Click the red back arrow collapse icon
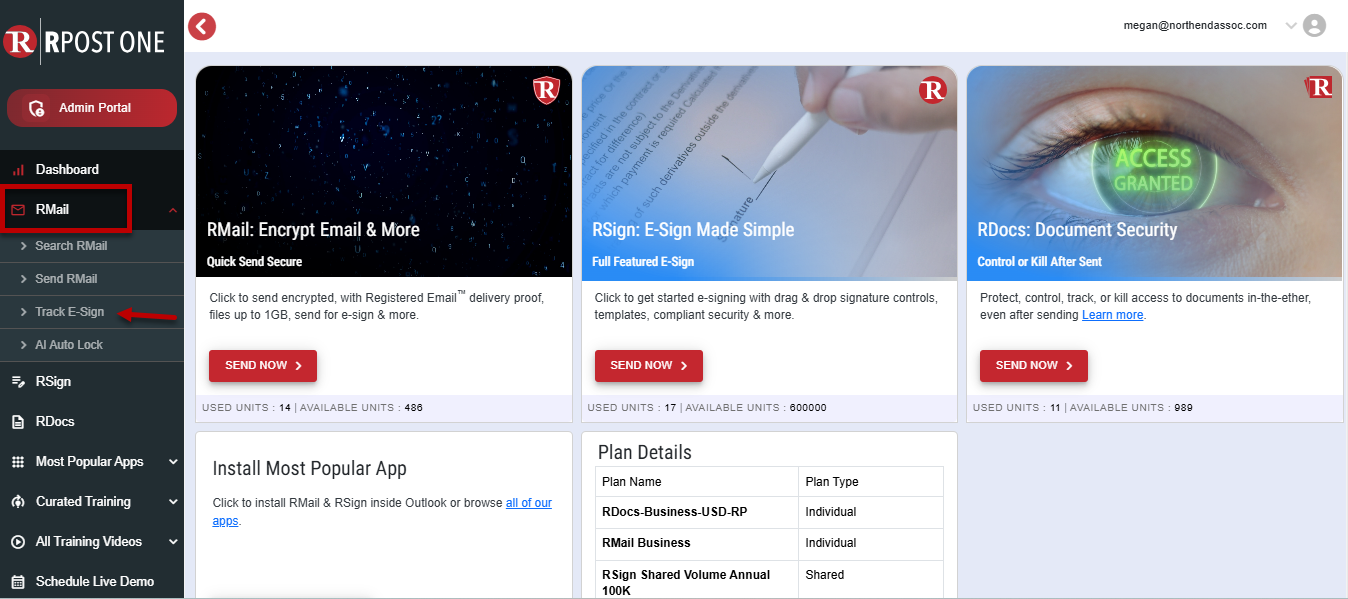 pos(202,26)
